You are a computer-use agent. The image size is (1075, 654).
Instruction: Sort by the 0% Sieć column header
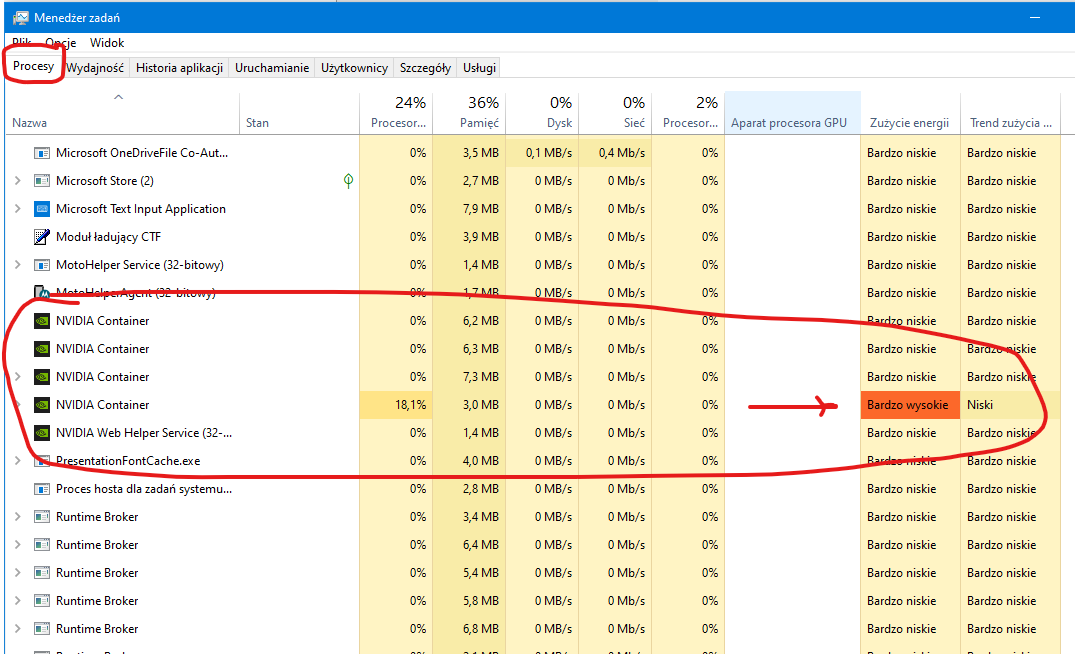click(x=615, y=113)
